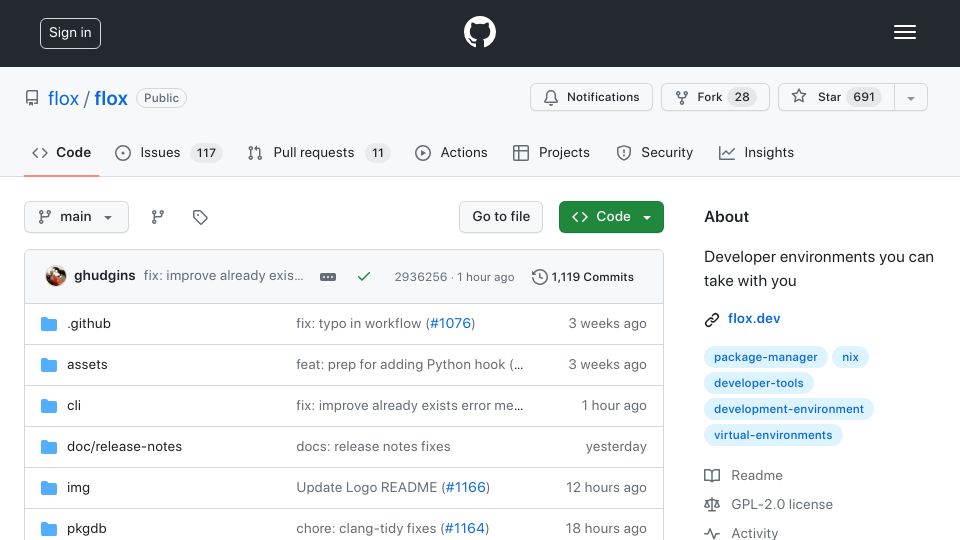Fork the repository with Fork button

(715, 97)
